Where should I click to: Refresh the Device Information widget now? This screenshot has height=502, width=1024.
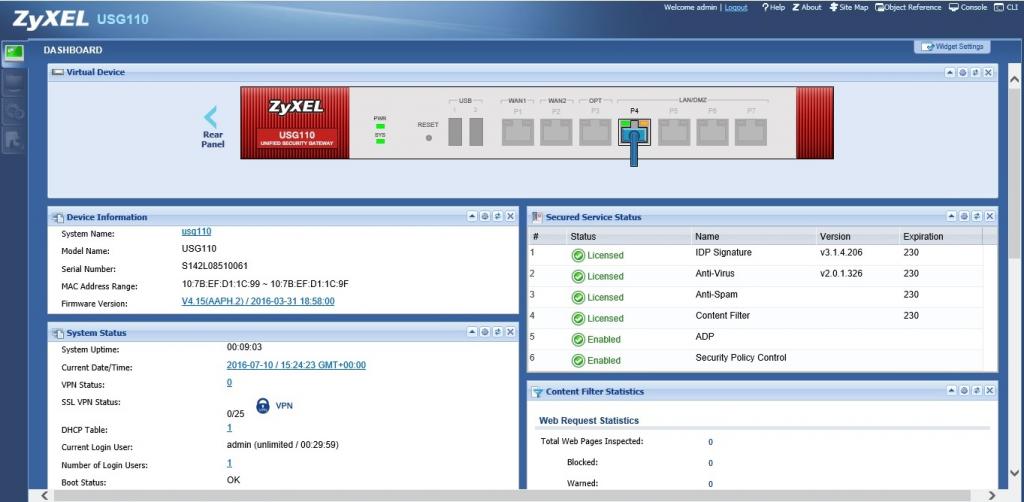498,216
